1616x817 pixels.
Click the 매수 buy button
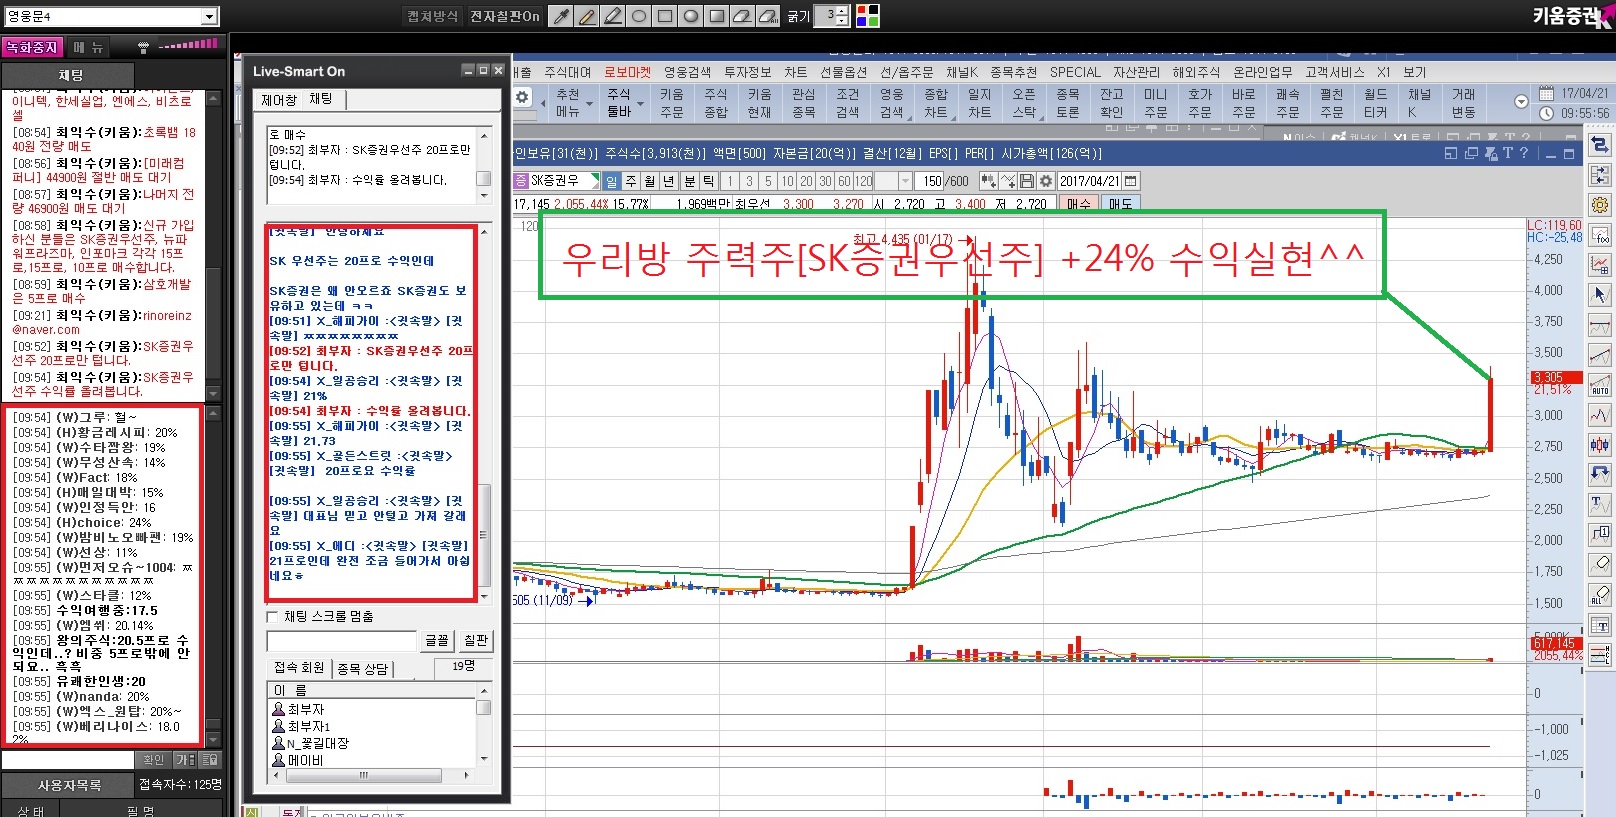pos(1078,204)
